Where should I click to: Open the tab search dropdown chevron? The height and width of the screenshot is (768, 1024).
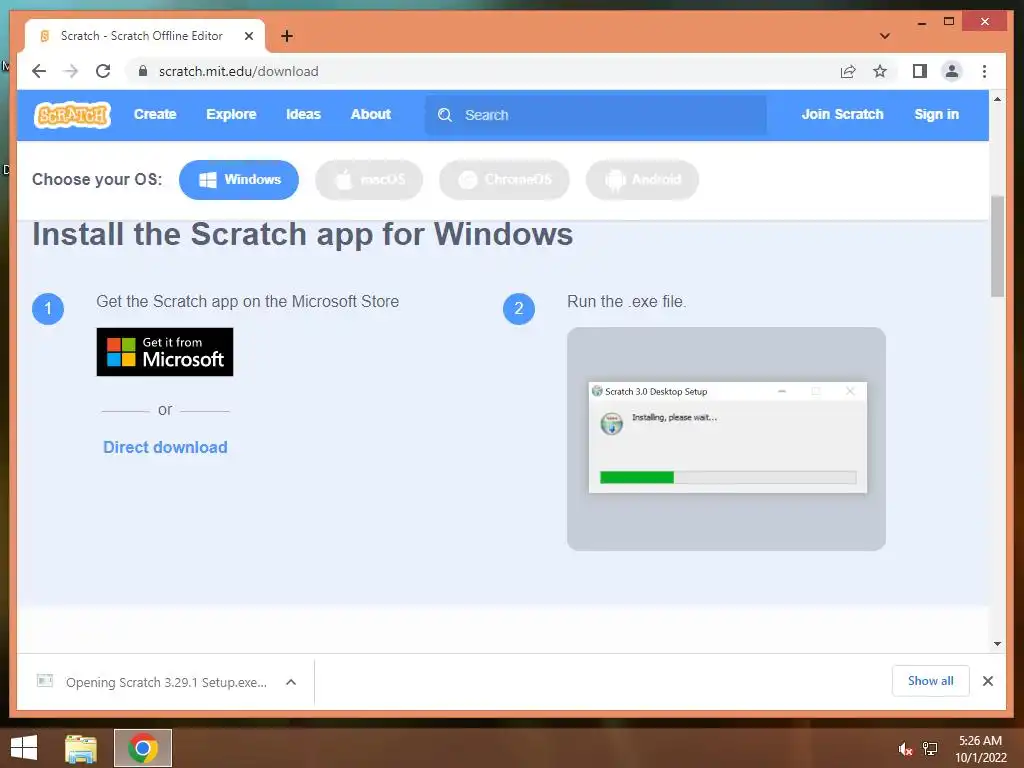point(884,36)
